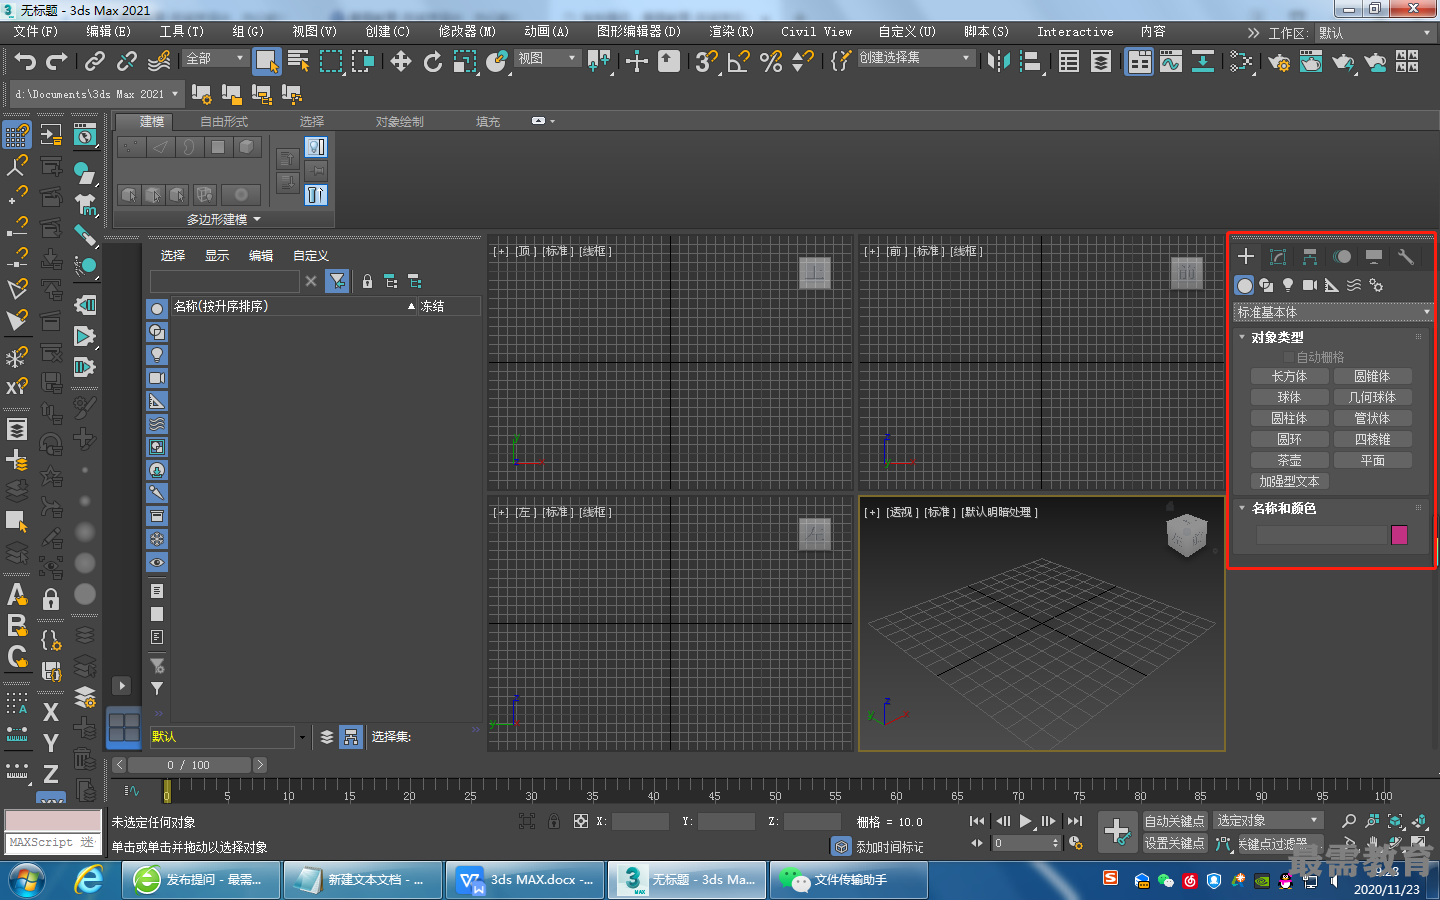Viewport: 1440px width, 900px height.
Task: Open the Hierarchy panel tab
Action: [x=1309, y=257]
